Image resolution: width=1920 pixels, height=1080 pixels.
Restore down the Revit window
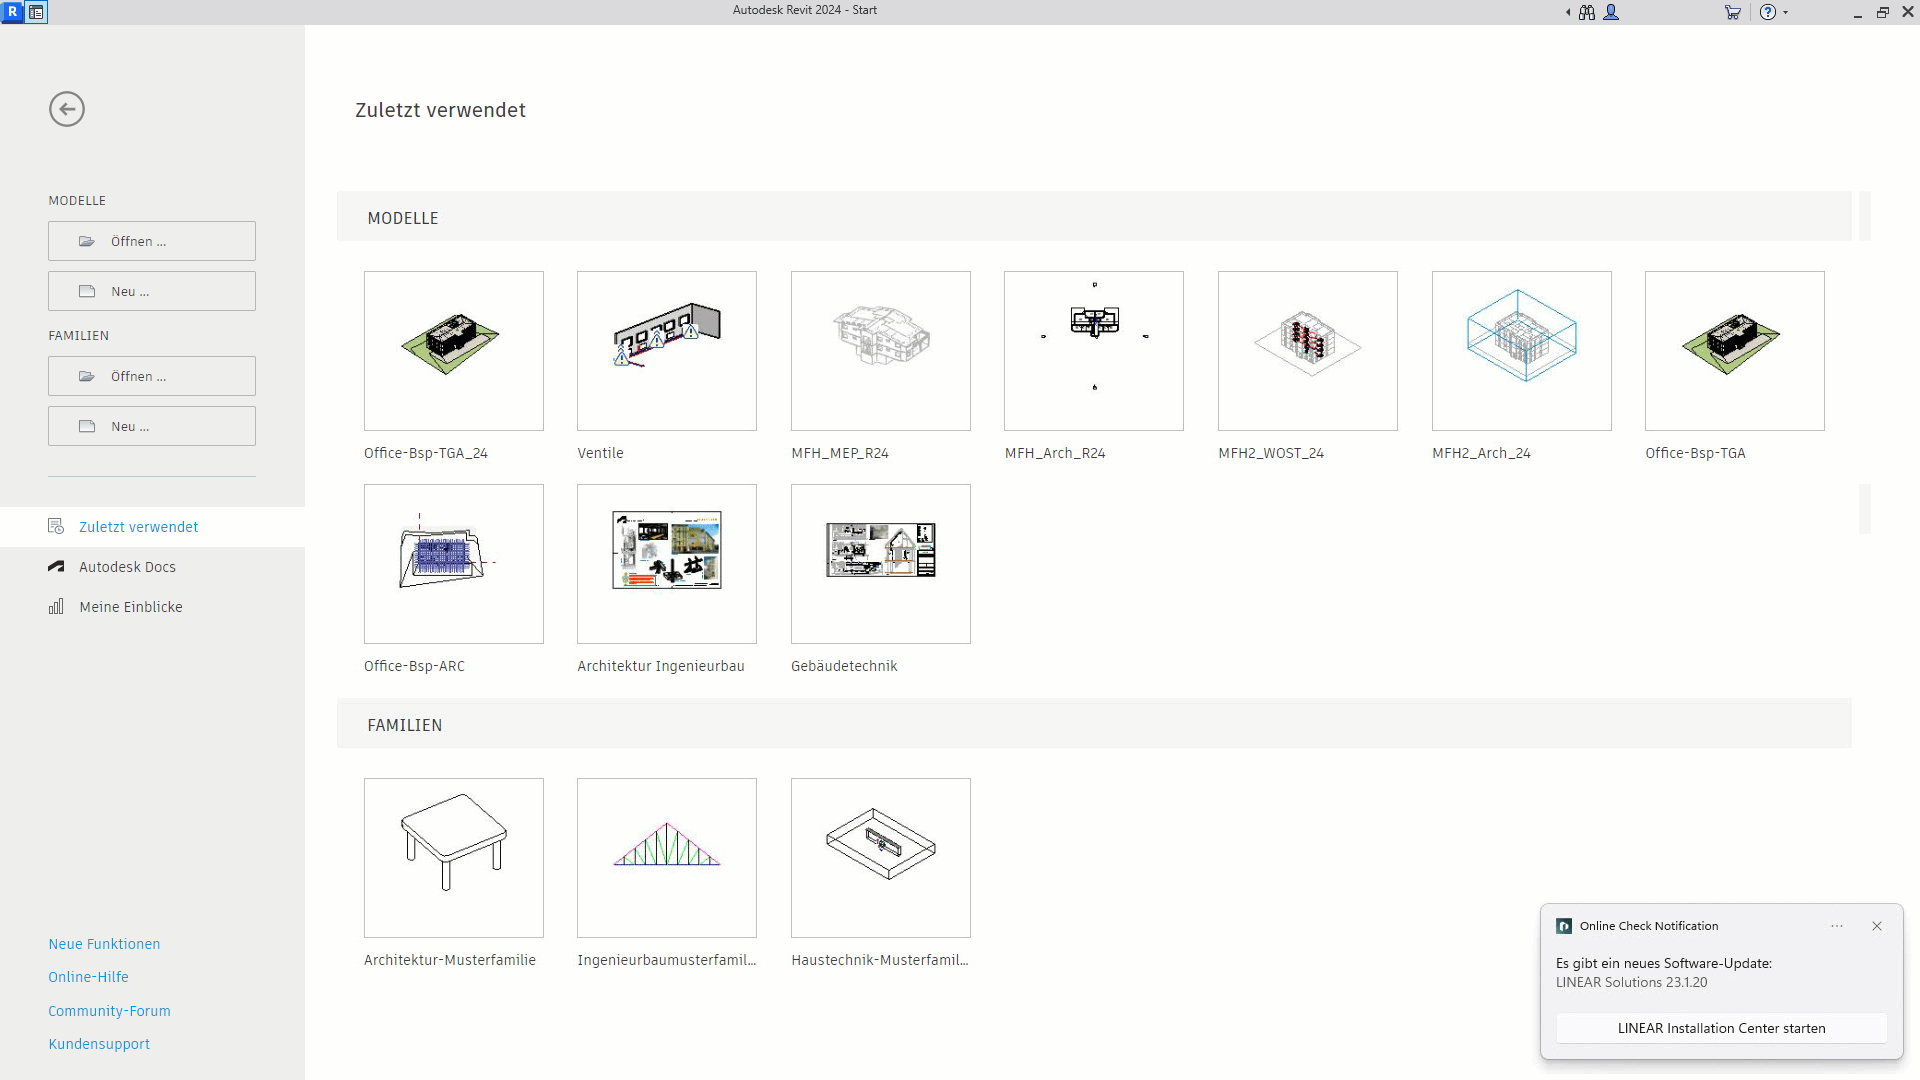pyautogui.click(x=1882, y=13)
